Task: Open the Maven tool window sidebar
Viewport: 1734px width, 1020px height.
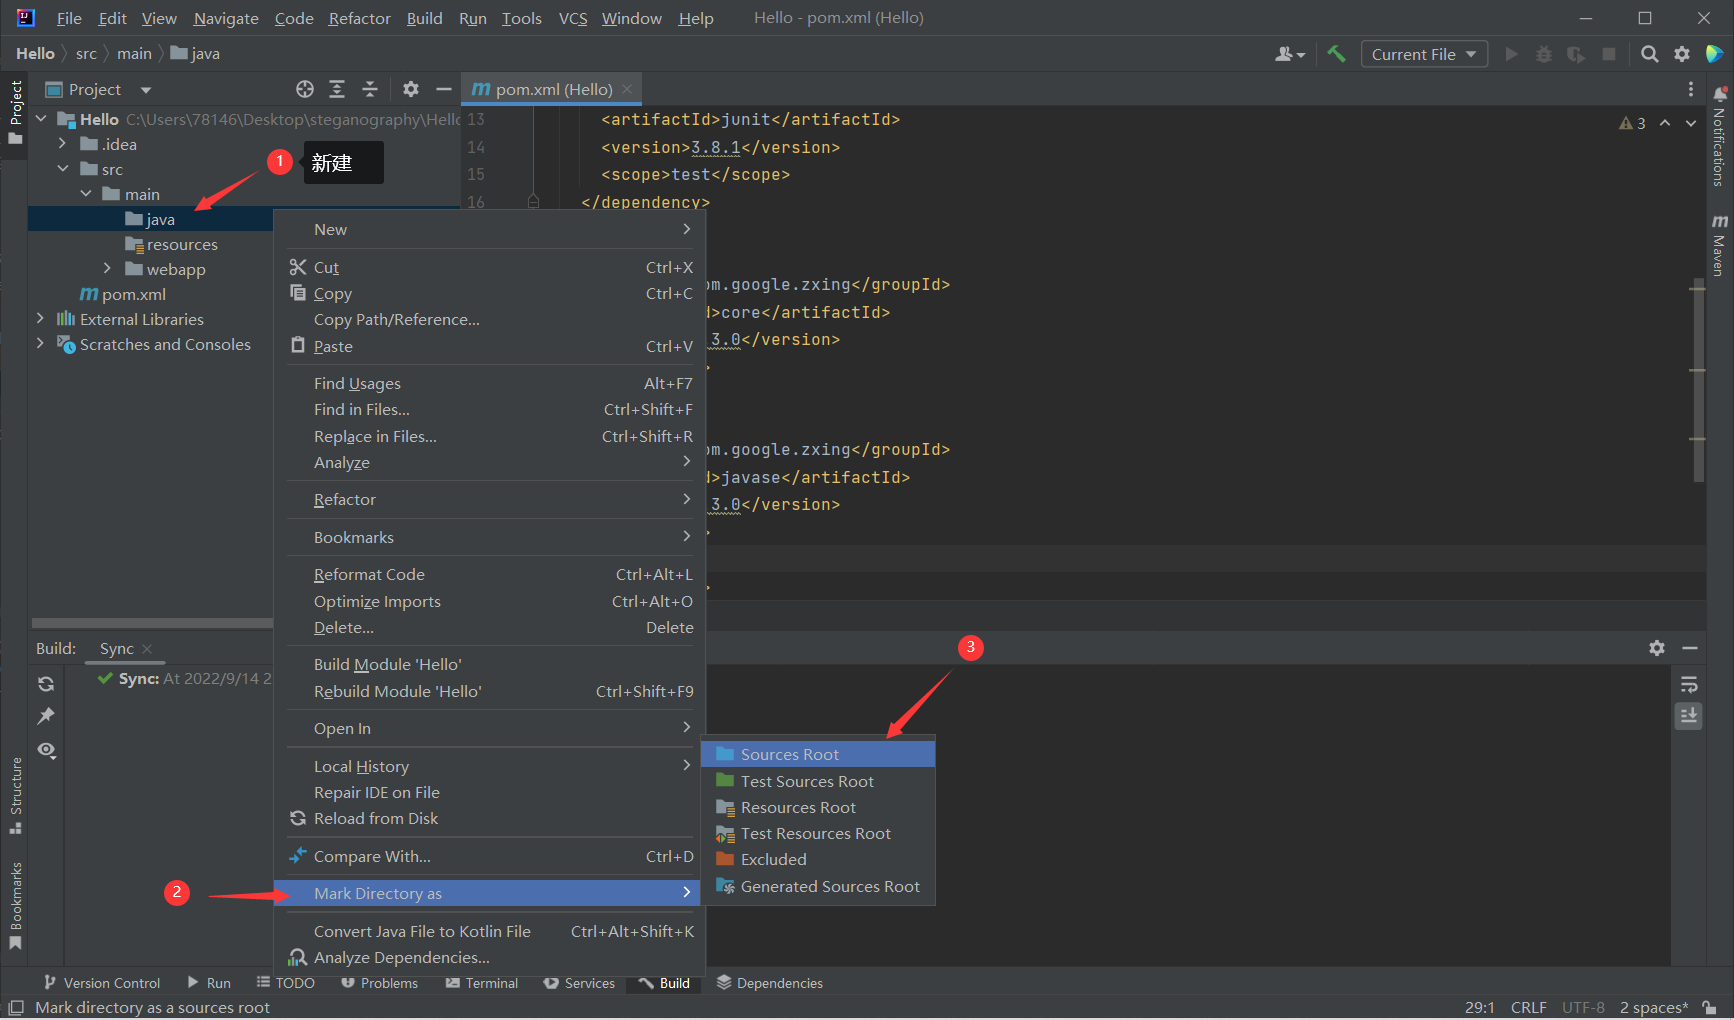Action: pyautogui.click(x=1719, y=245)
